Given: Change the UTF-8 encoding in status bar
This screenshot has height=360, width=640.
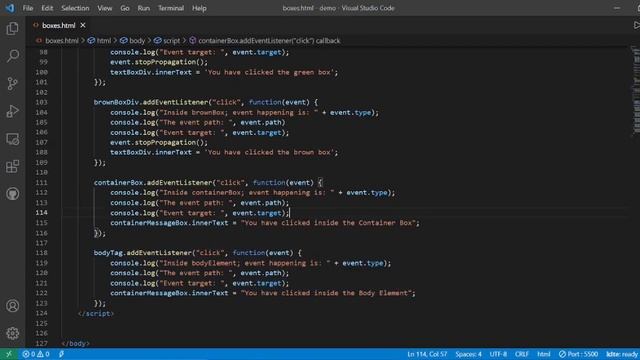Looking at the screenshot, I should 498,354.
